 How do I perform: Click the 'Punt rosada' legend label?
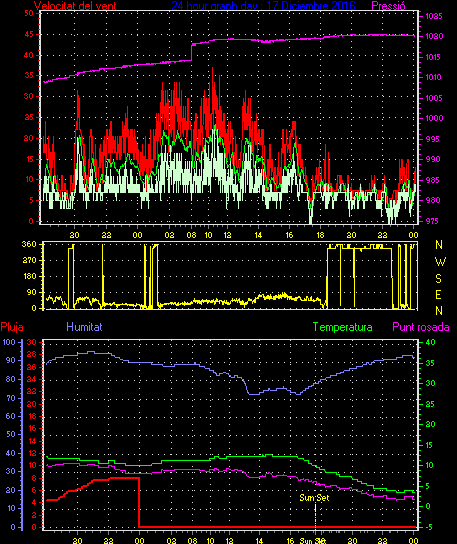[421, 327]
